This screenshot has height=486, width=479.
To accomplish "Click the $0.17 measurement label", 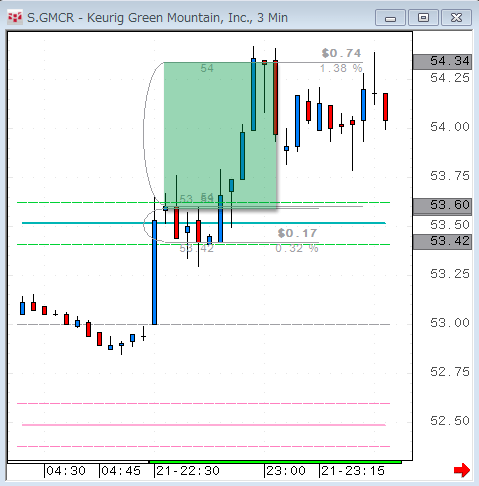I will click(297, 233).
